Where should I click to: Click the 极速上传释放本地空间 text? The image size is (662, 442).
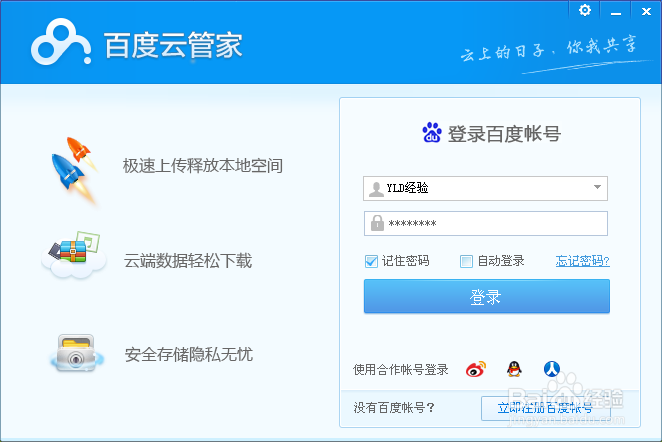click(203, 165)
